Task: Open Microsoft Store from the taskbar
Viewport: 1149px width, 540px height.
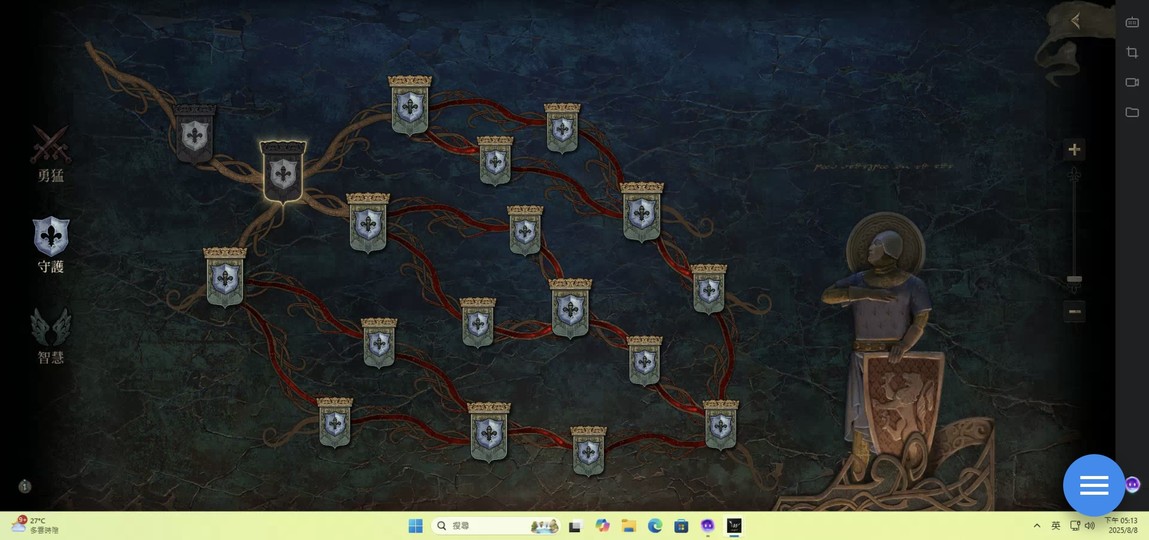Action: click(681, 525)
